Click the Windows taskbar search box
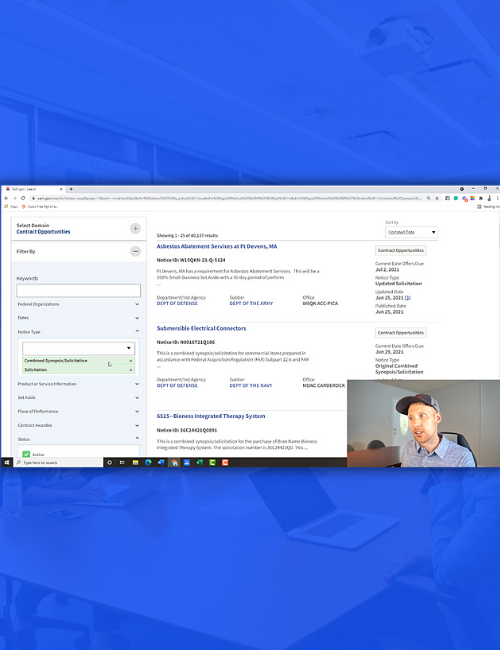 [58, 462]
